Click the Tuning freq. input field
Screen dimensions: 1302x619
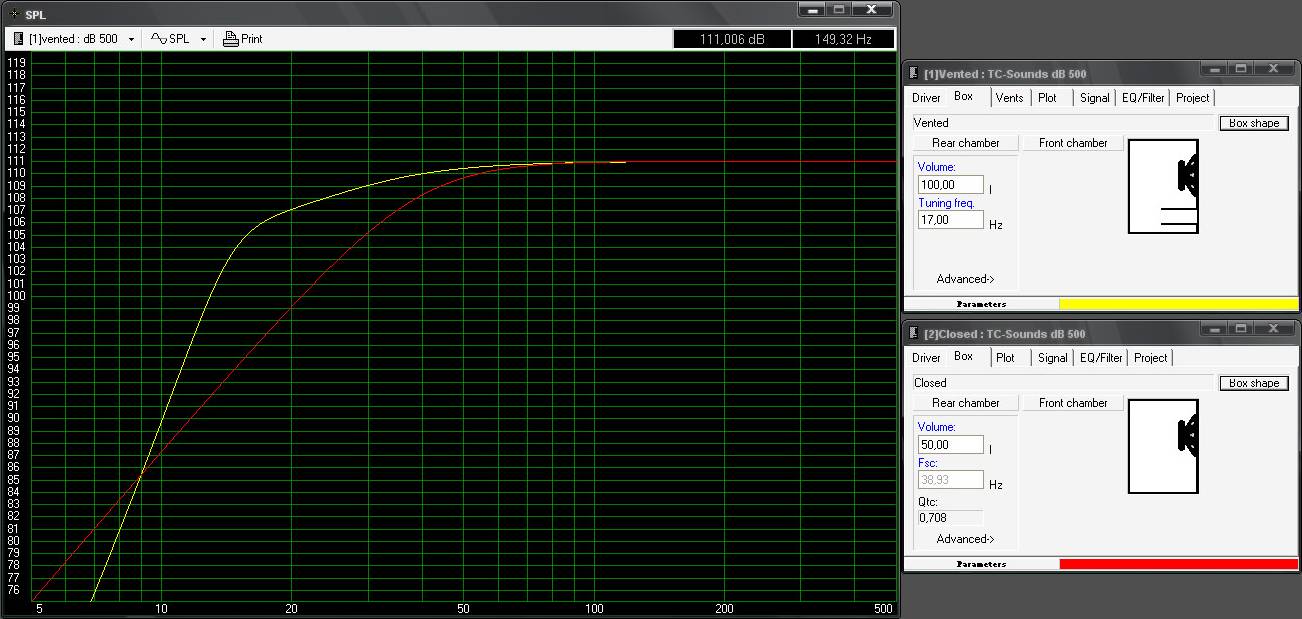pos(950,220)
